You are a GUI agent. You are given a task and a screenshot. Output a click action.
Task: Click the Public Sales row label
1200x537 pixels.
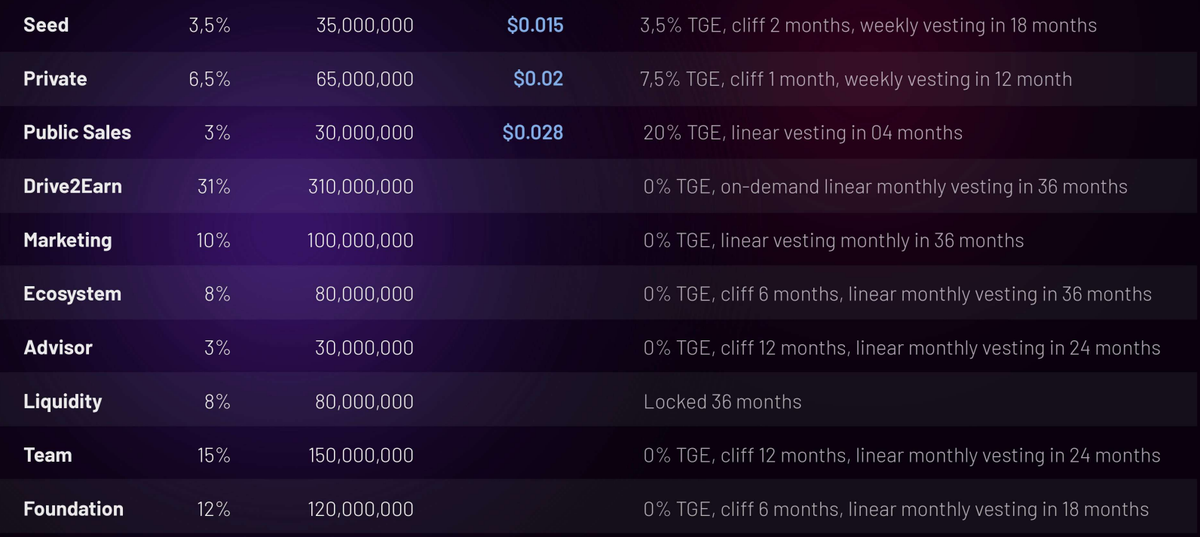(77, 132)
